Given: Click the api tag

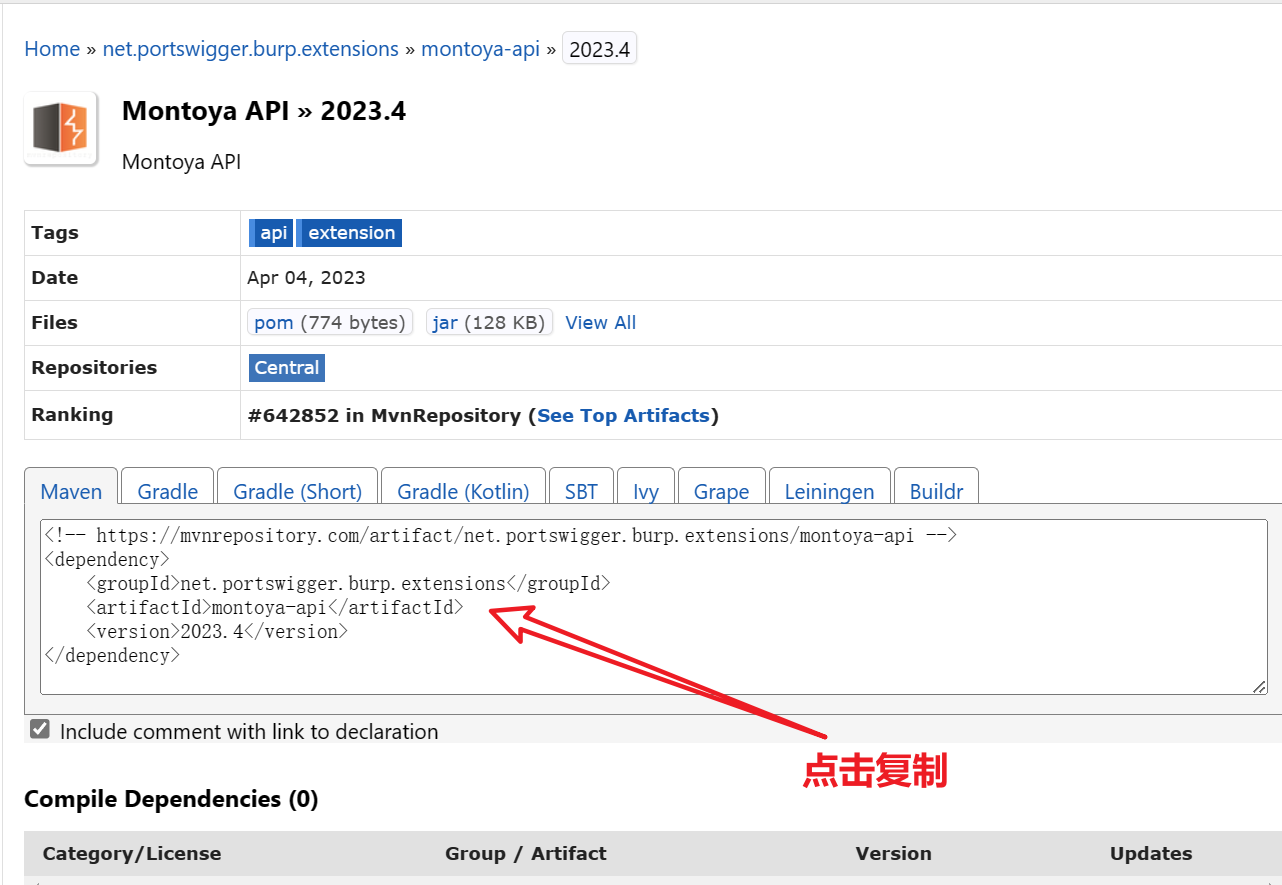Looking at the screenshot, I should click(272, 233).
